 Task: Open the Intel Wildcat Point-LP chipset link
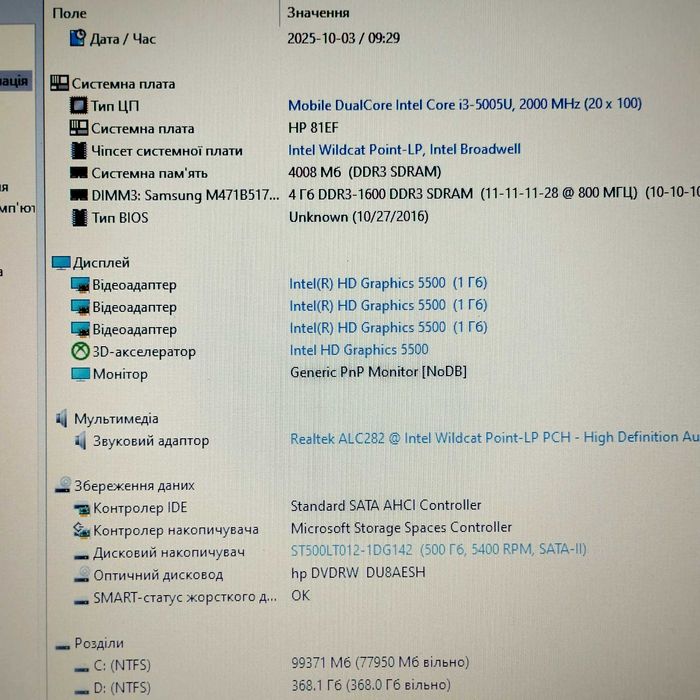404,150
